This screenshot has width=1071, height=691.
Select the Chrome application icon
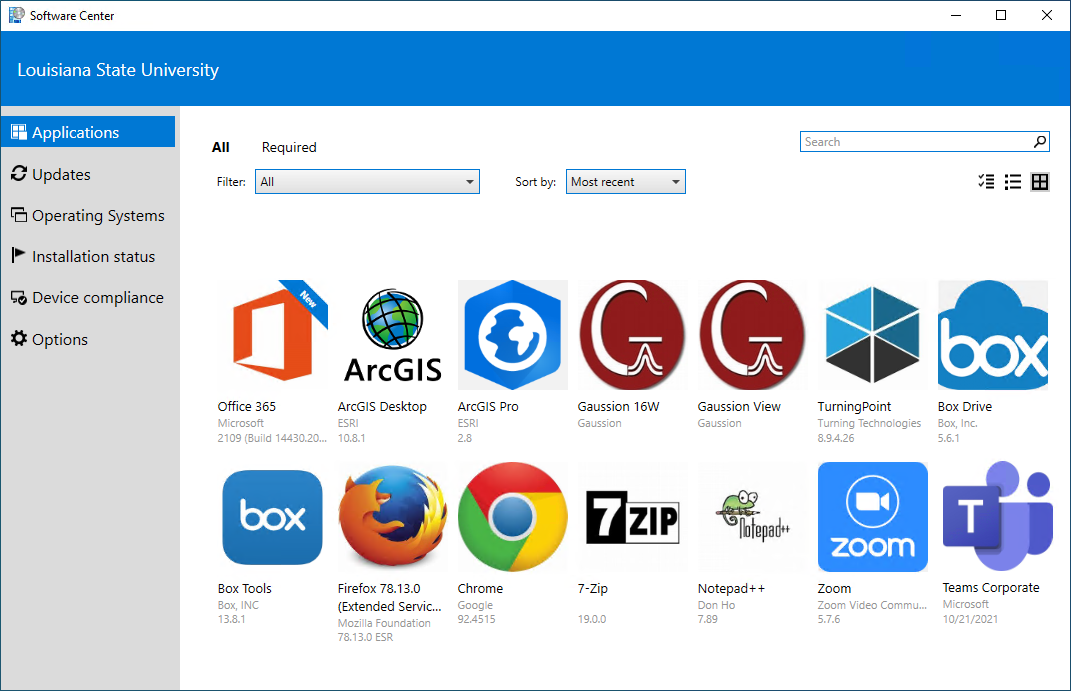(512, 517)
